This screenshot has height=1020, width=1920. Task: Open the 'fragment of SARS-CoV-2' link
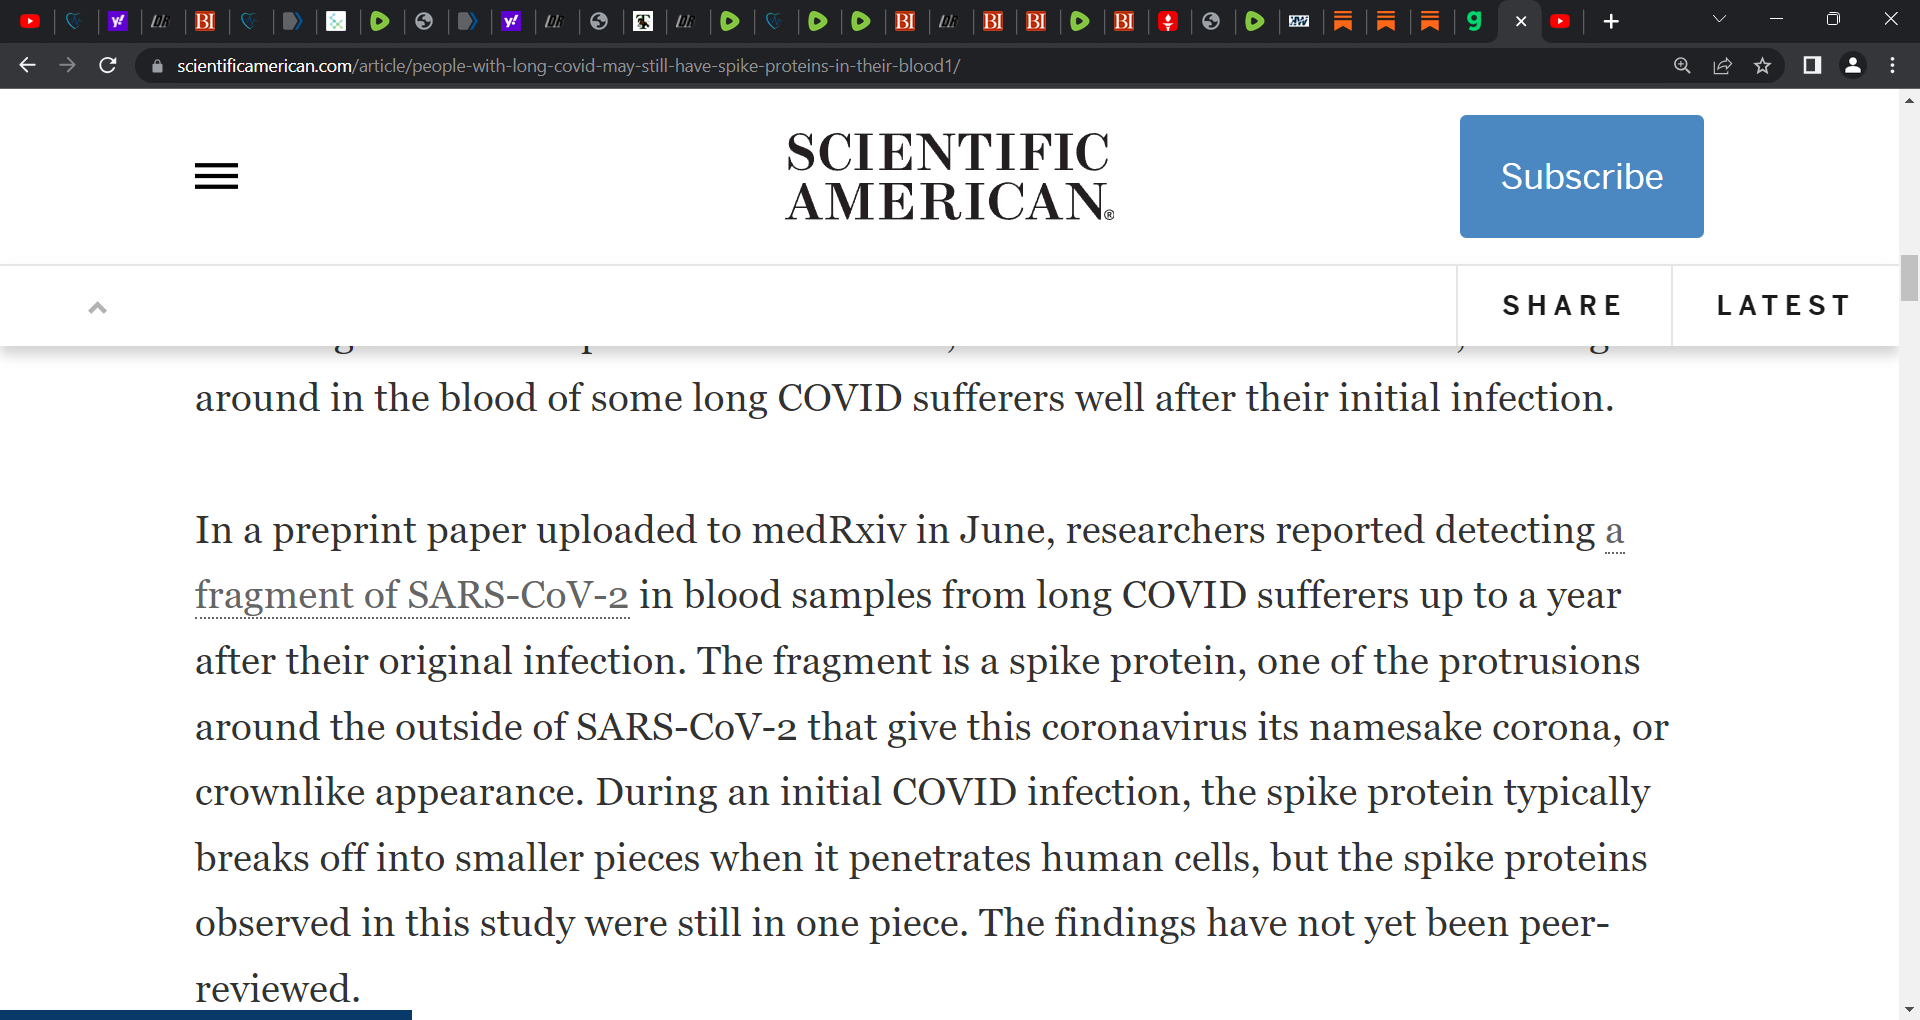click(x=411, y=595)
